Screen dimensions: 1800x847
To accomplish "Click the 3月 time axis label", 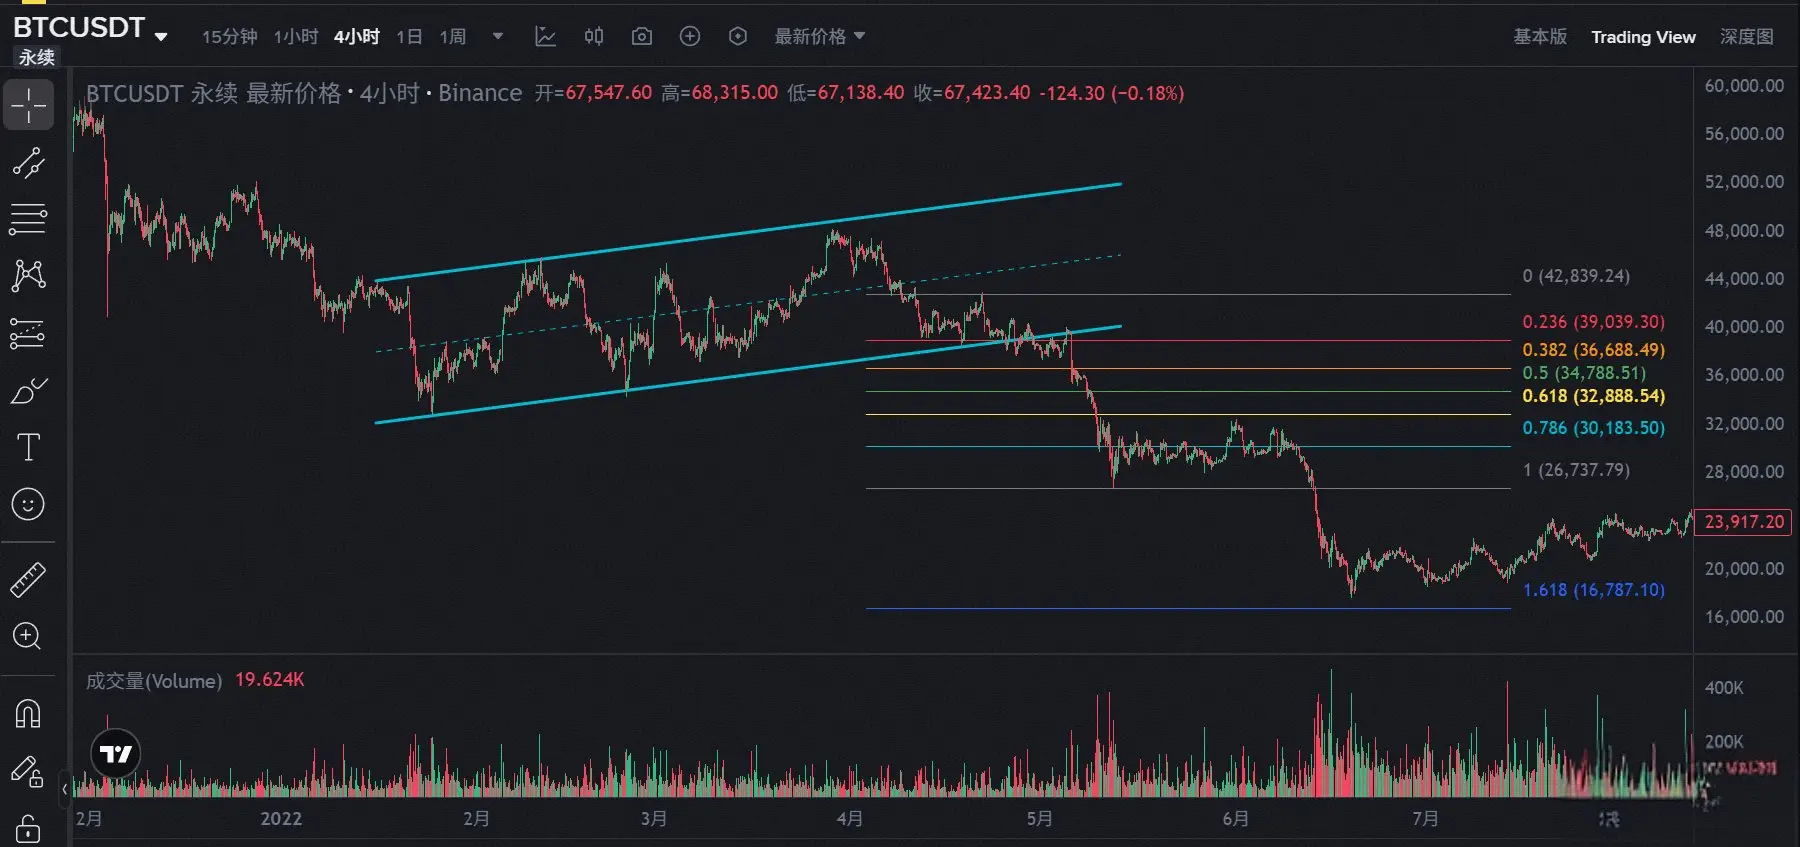I will pos(654,819).
